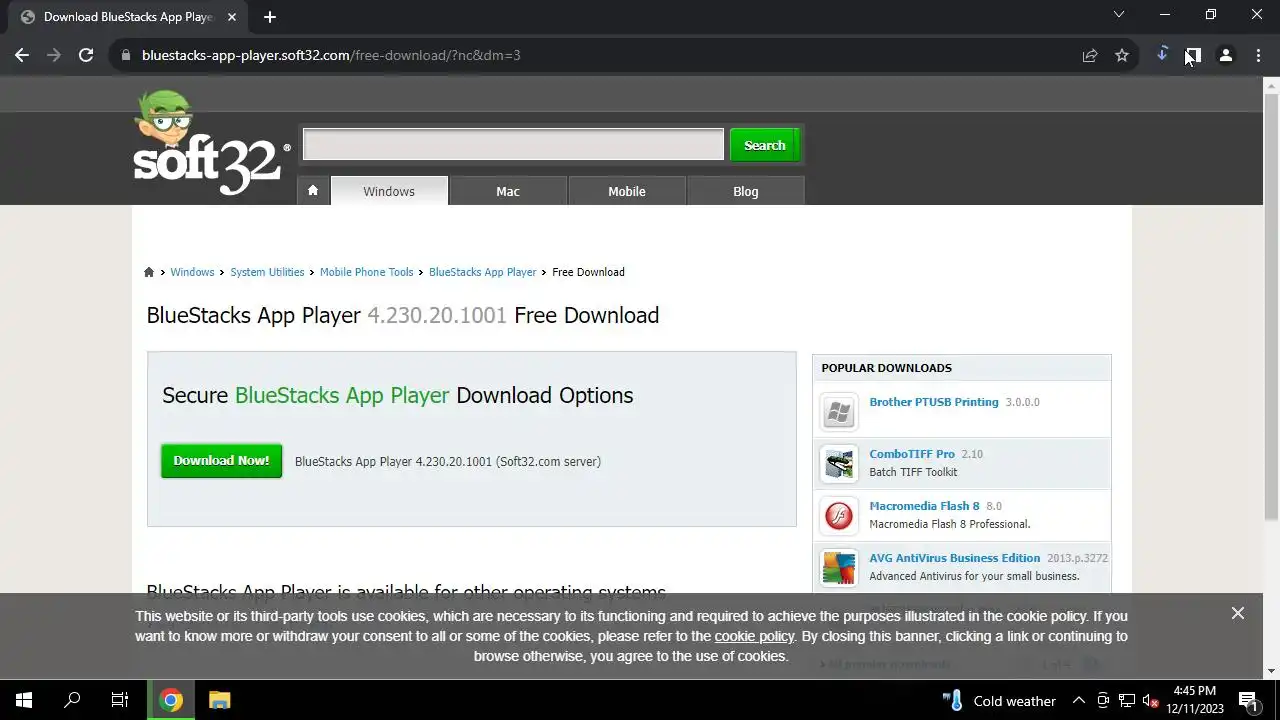View site information padlock icon
Image resolution: width=1280 pixels, height=720 pixels.
125,55
